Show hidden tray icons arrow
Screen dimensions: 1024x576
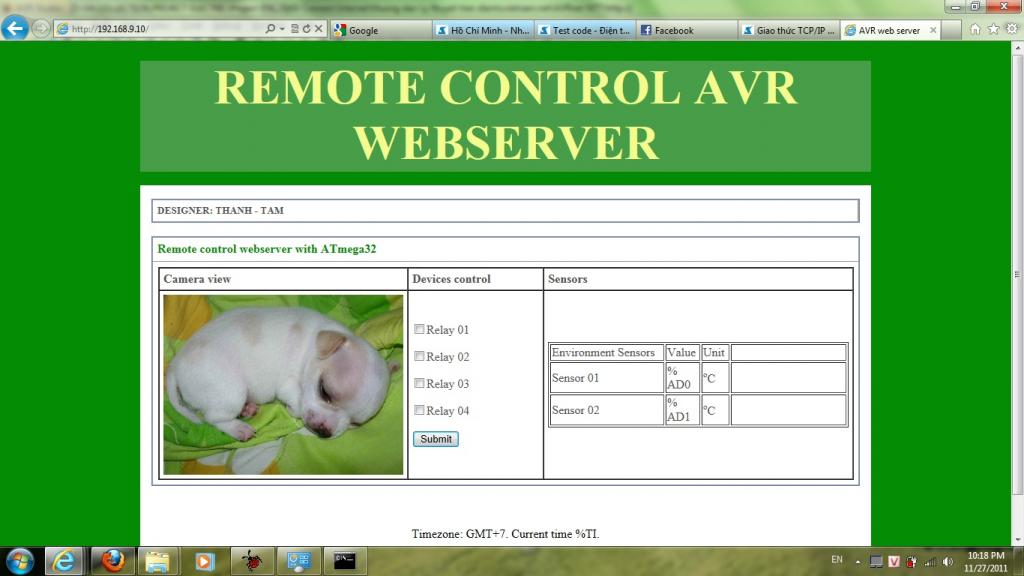(x=858, y=562)
